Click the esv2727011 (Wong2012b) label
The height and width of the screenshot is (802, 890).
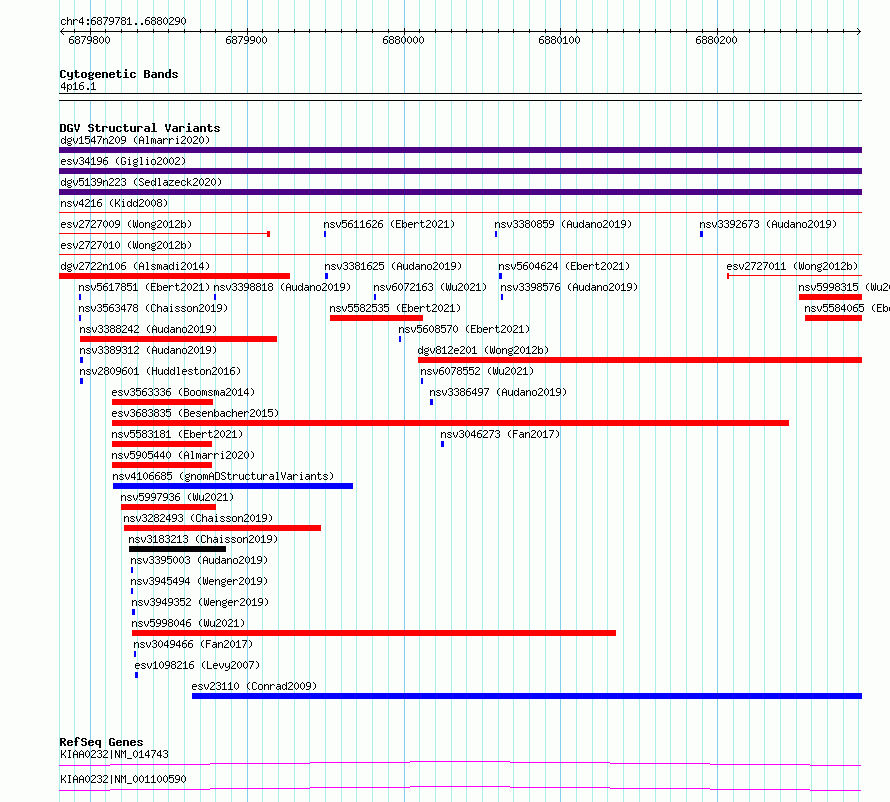tap(792, 266)
